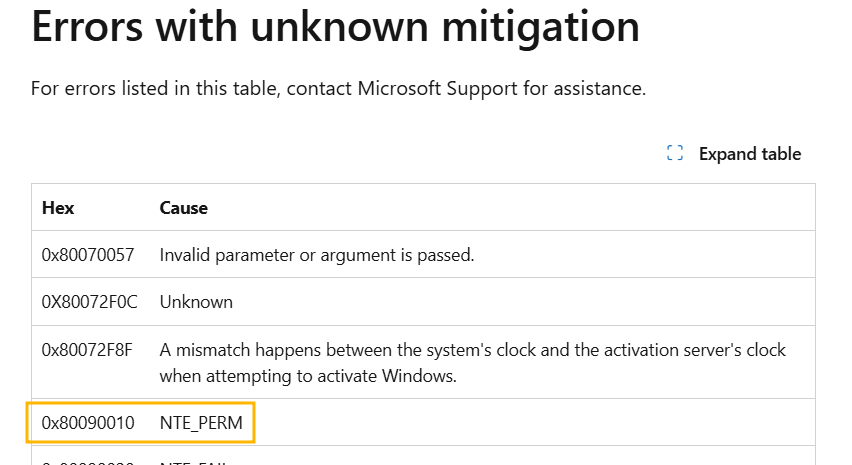Click the 'Errors with unknown mitigation' heading

point(336,27)
